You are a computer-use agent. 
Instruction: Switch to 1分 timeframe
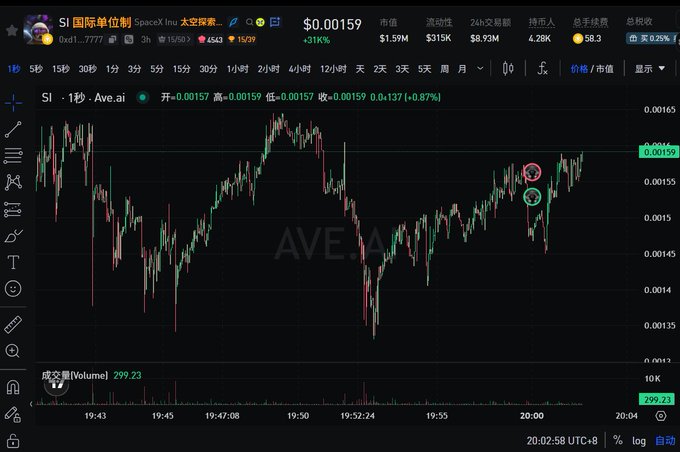(x=112, y=69)
